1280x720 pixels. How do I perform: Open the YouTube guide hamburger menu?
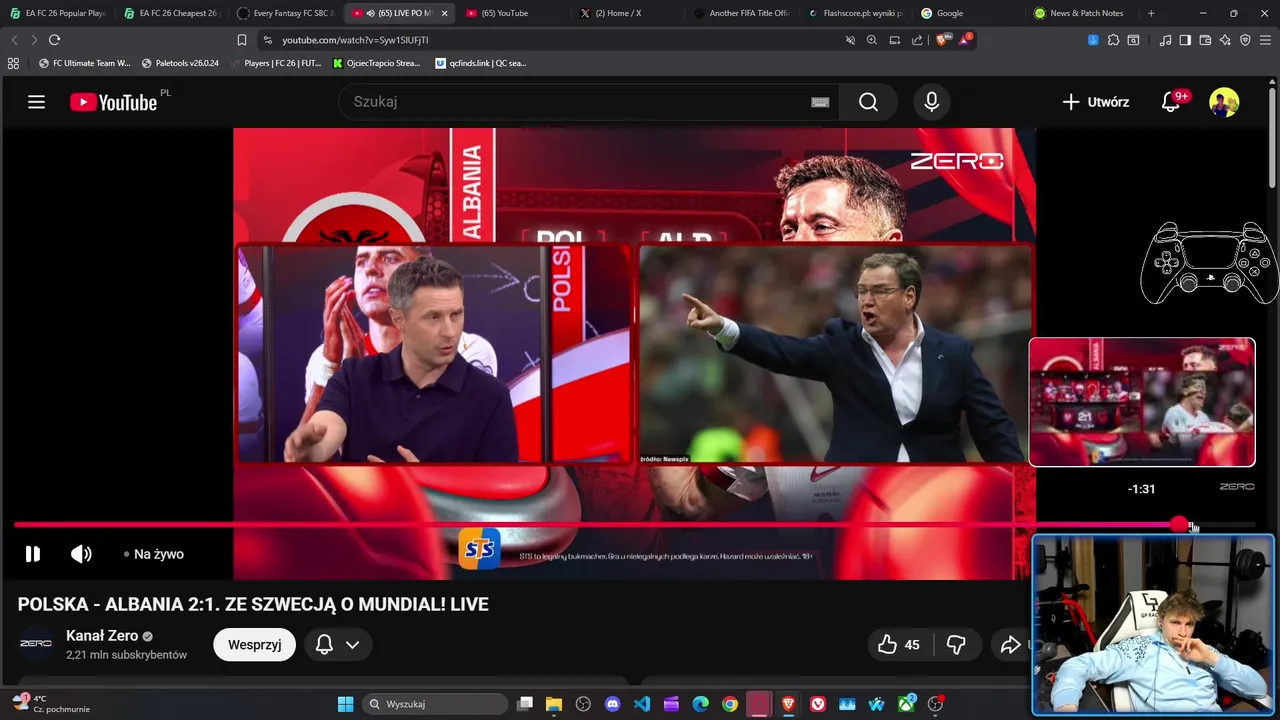click(x=37, y=102)
